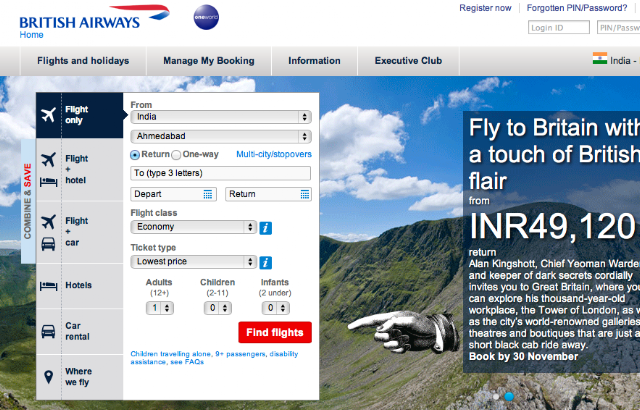Image resolution: width=640 pixels, height=410 pixels.
Task: Click the oneworld alliance logo
Action: pos(206,17)
